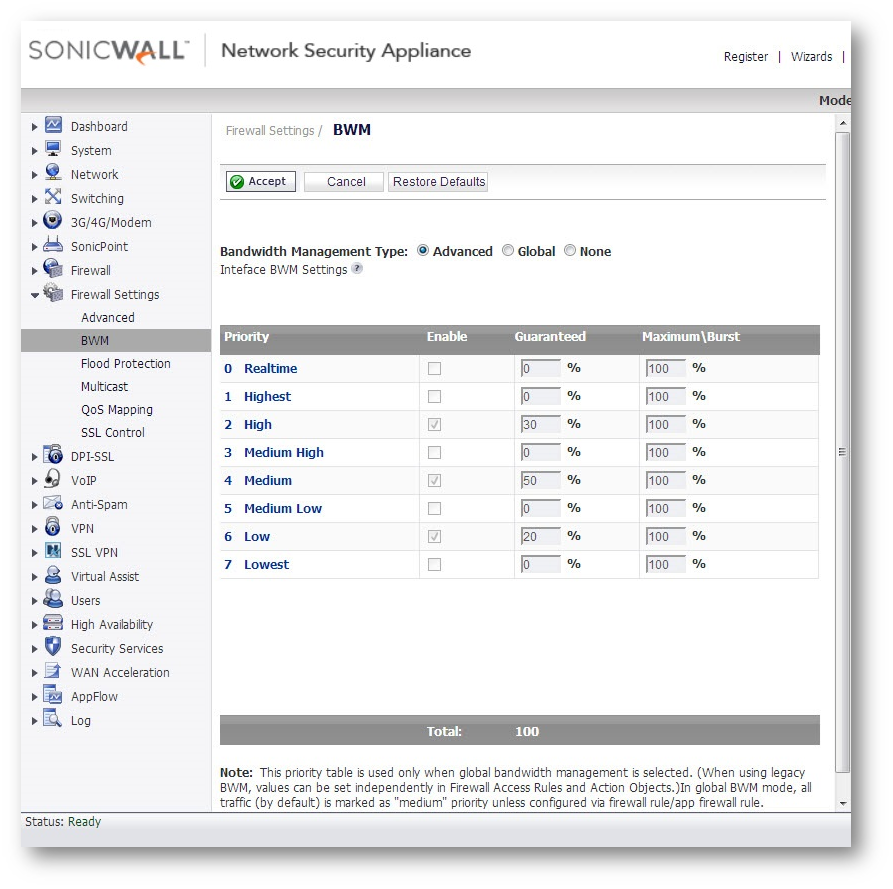This screenshot has height=889, width=893.
Task: Select the None bandwidth management radio button
Action: tap(570, 251)
